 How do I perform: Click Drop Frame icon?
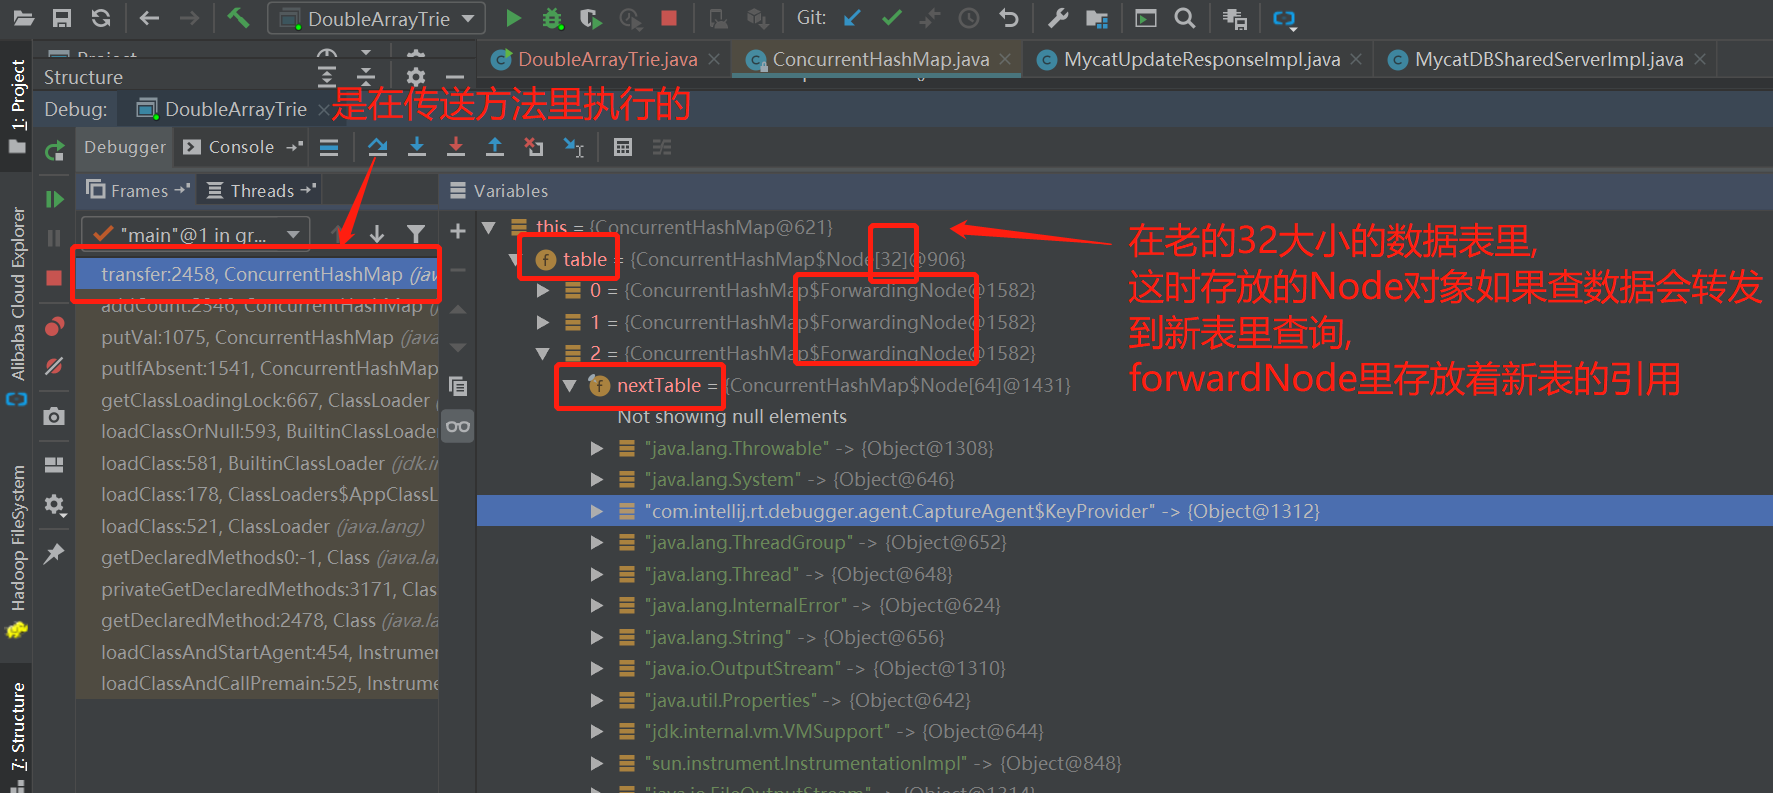tap(534, 148)
